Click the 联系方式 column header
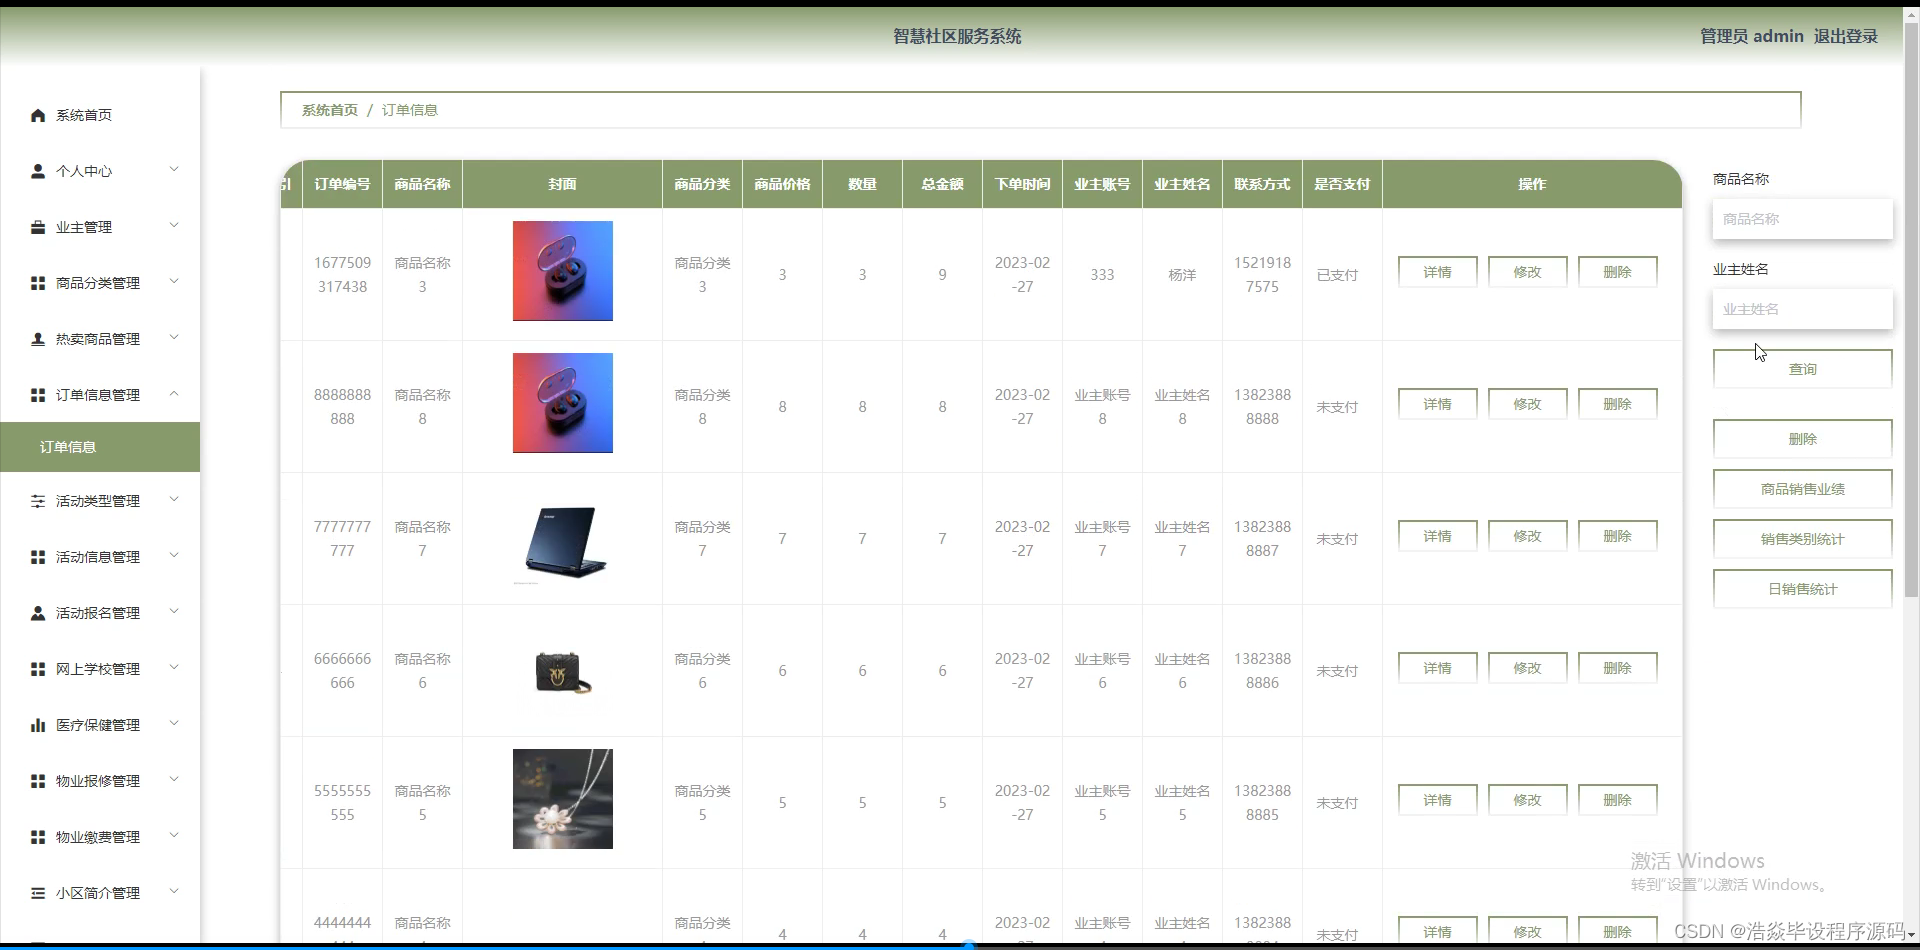Image resolution: width=1920 pixels, height=950 pixels. coord(1262,184)
